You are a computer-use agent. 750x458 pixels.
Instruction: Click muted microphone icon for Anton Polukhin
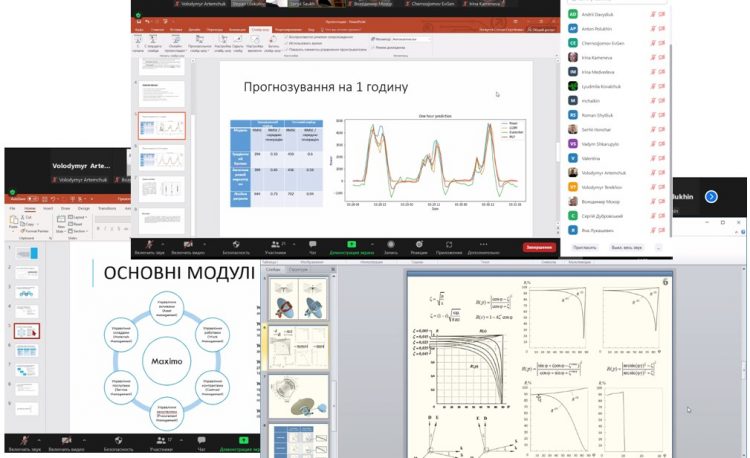pyautogui.click(x=653, y=29)
